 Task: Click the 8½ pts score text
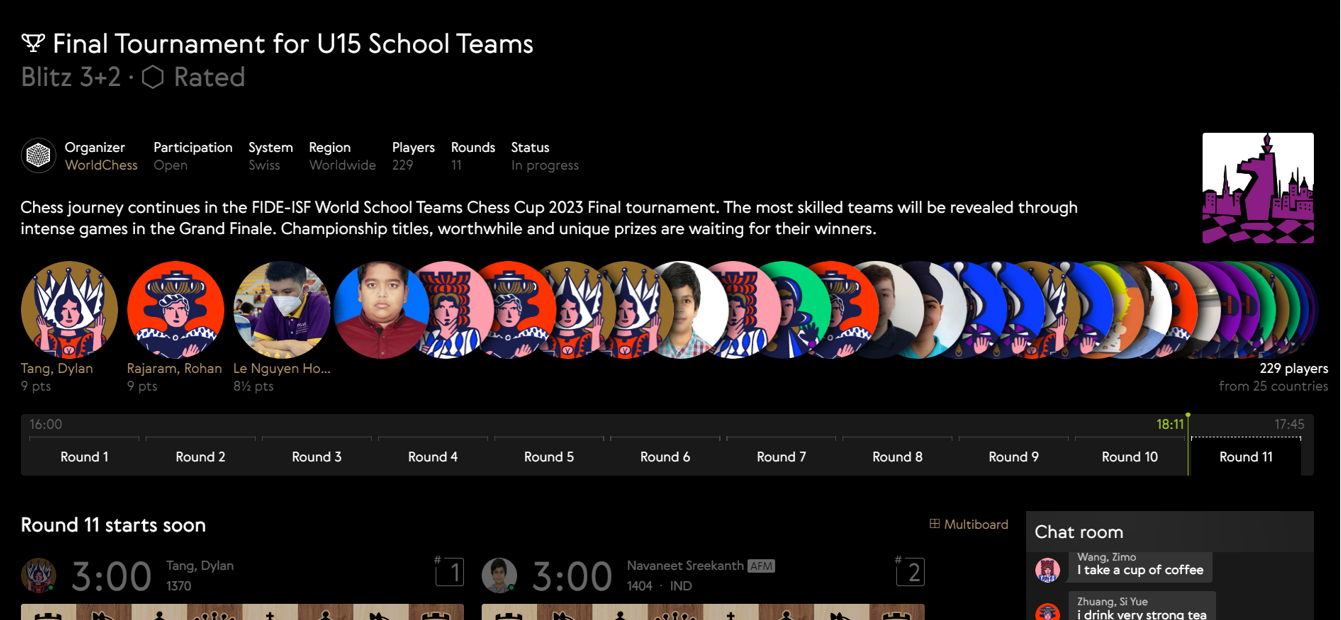(253, 386)
